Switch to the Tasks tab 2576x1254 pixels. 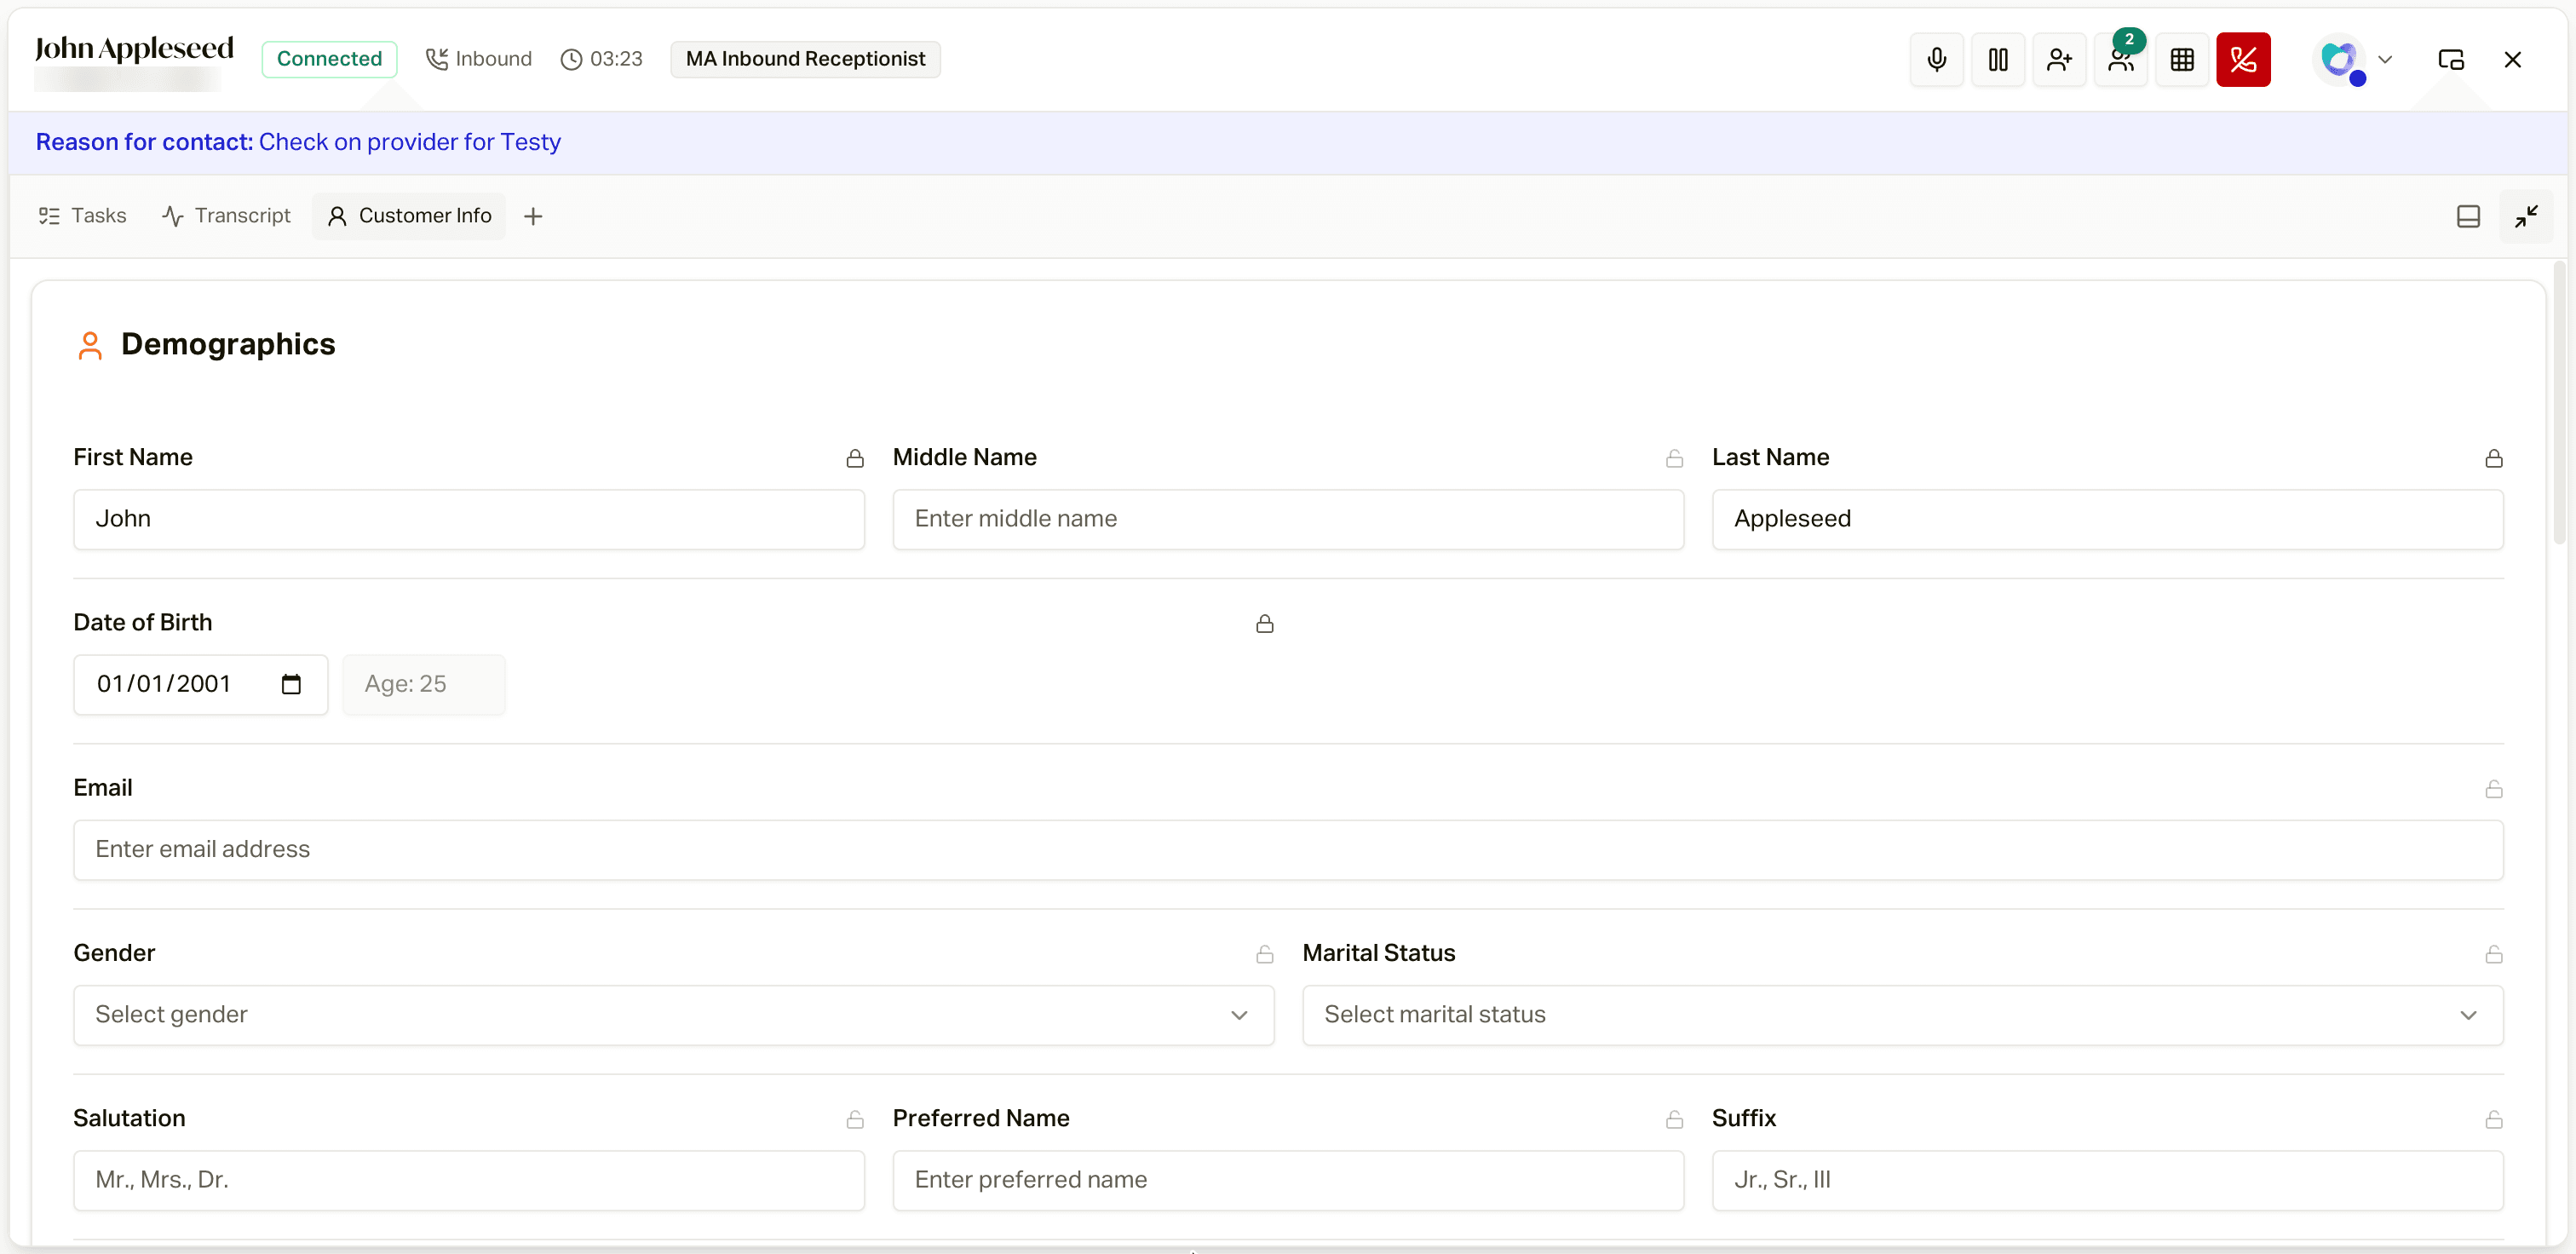(x=82, y=216)
